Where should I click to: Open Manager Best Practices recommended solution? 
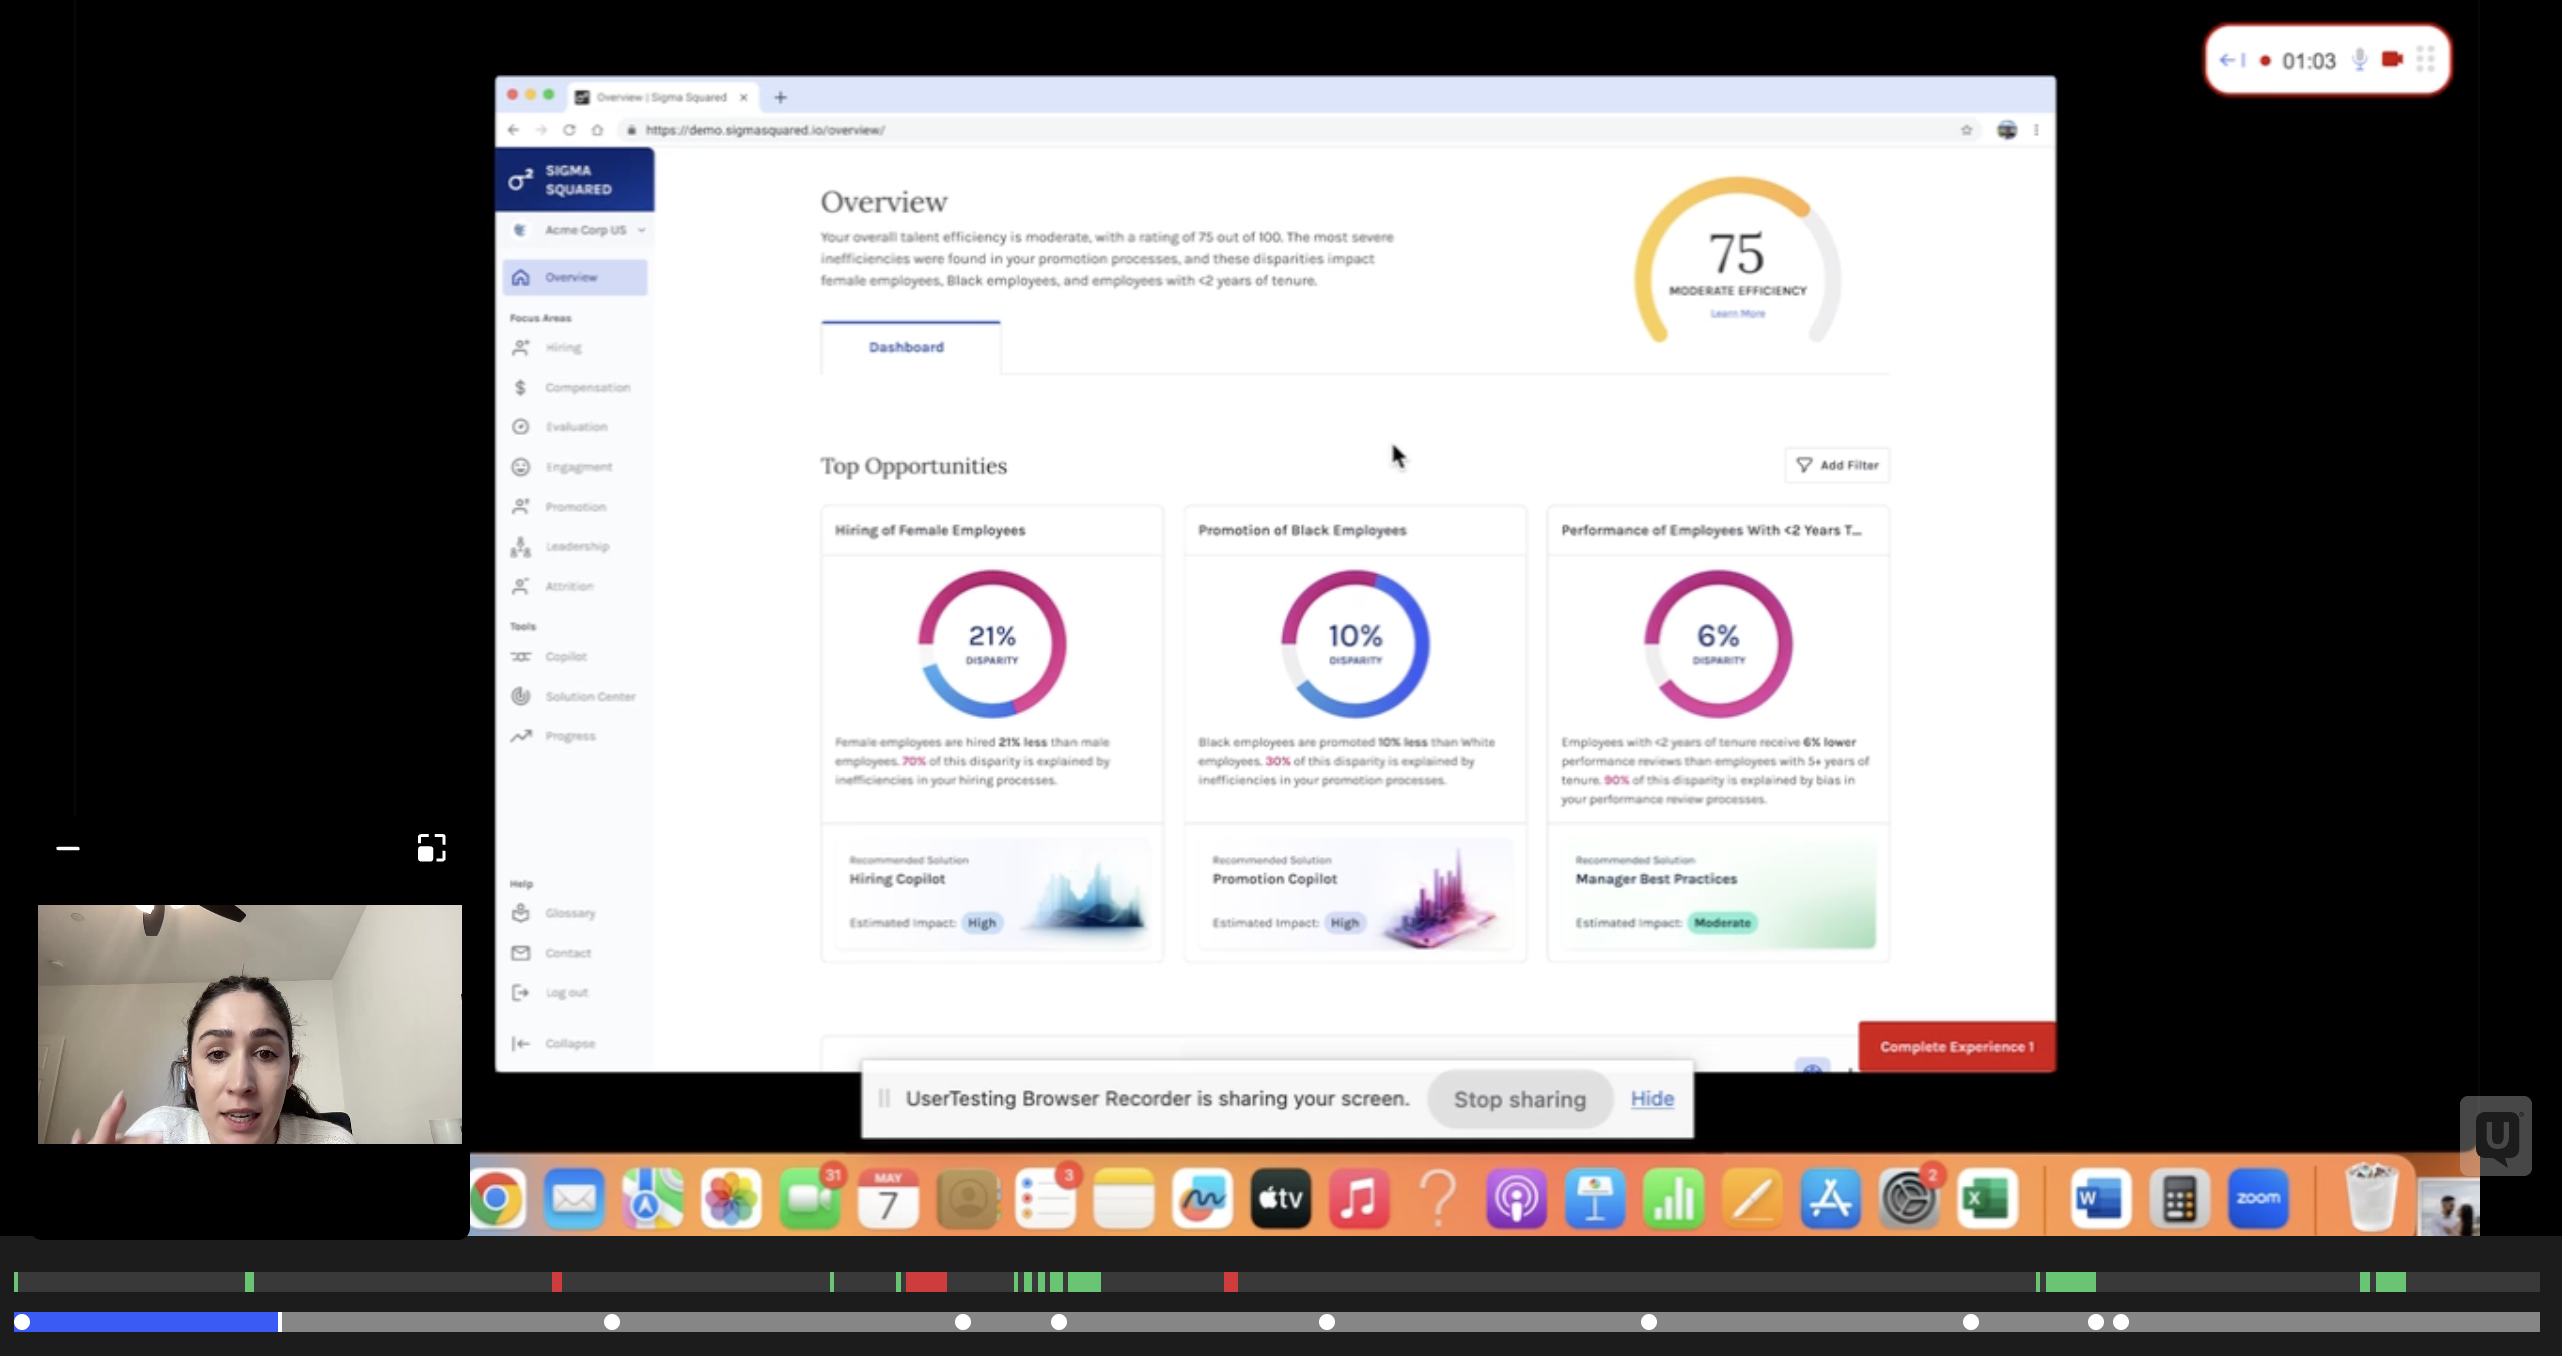(x=1718, y=893)
